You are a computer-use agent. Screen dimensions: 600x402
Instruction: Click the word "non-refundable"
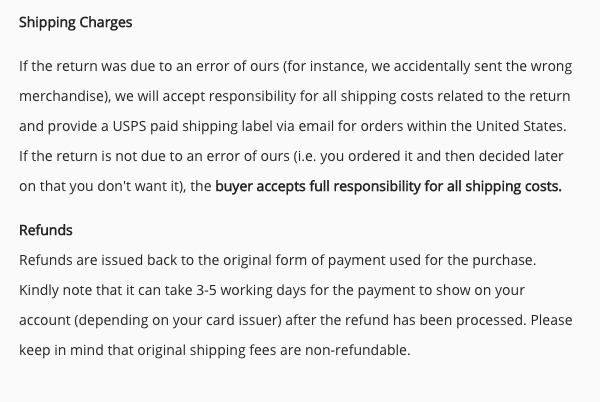357,351
